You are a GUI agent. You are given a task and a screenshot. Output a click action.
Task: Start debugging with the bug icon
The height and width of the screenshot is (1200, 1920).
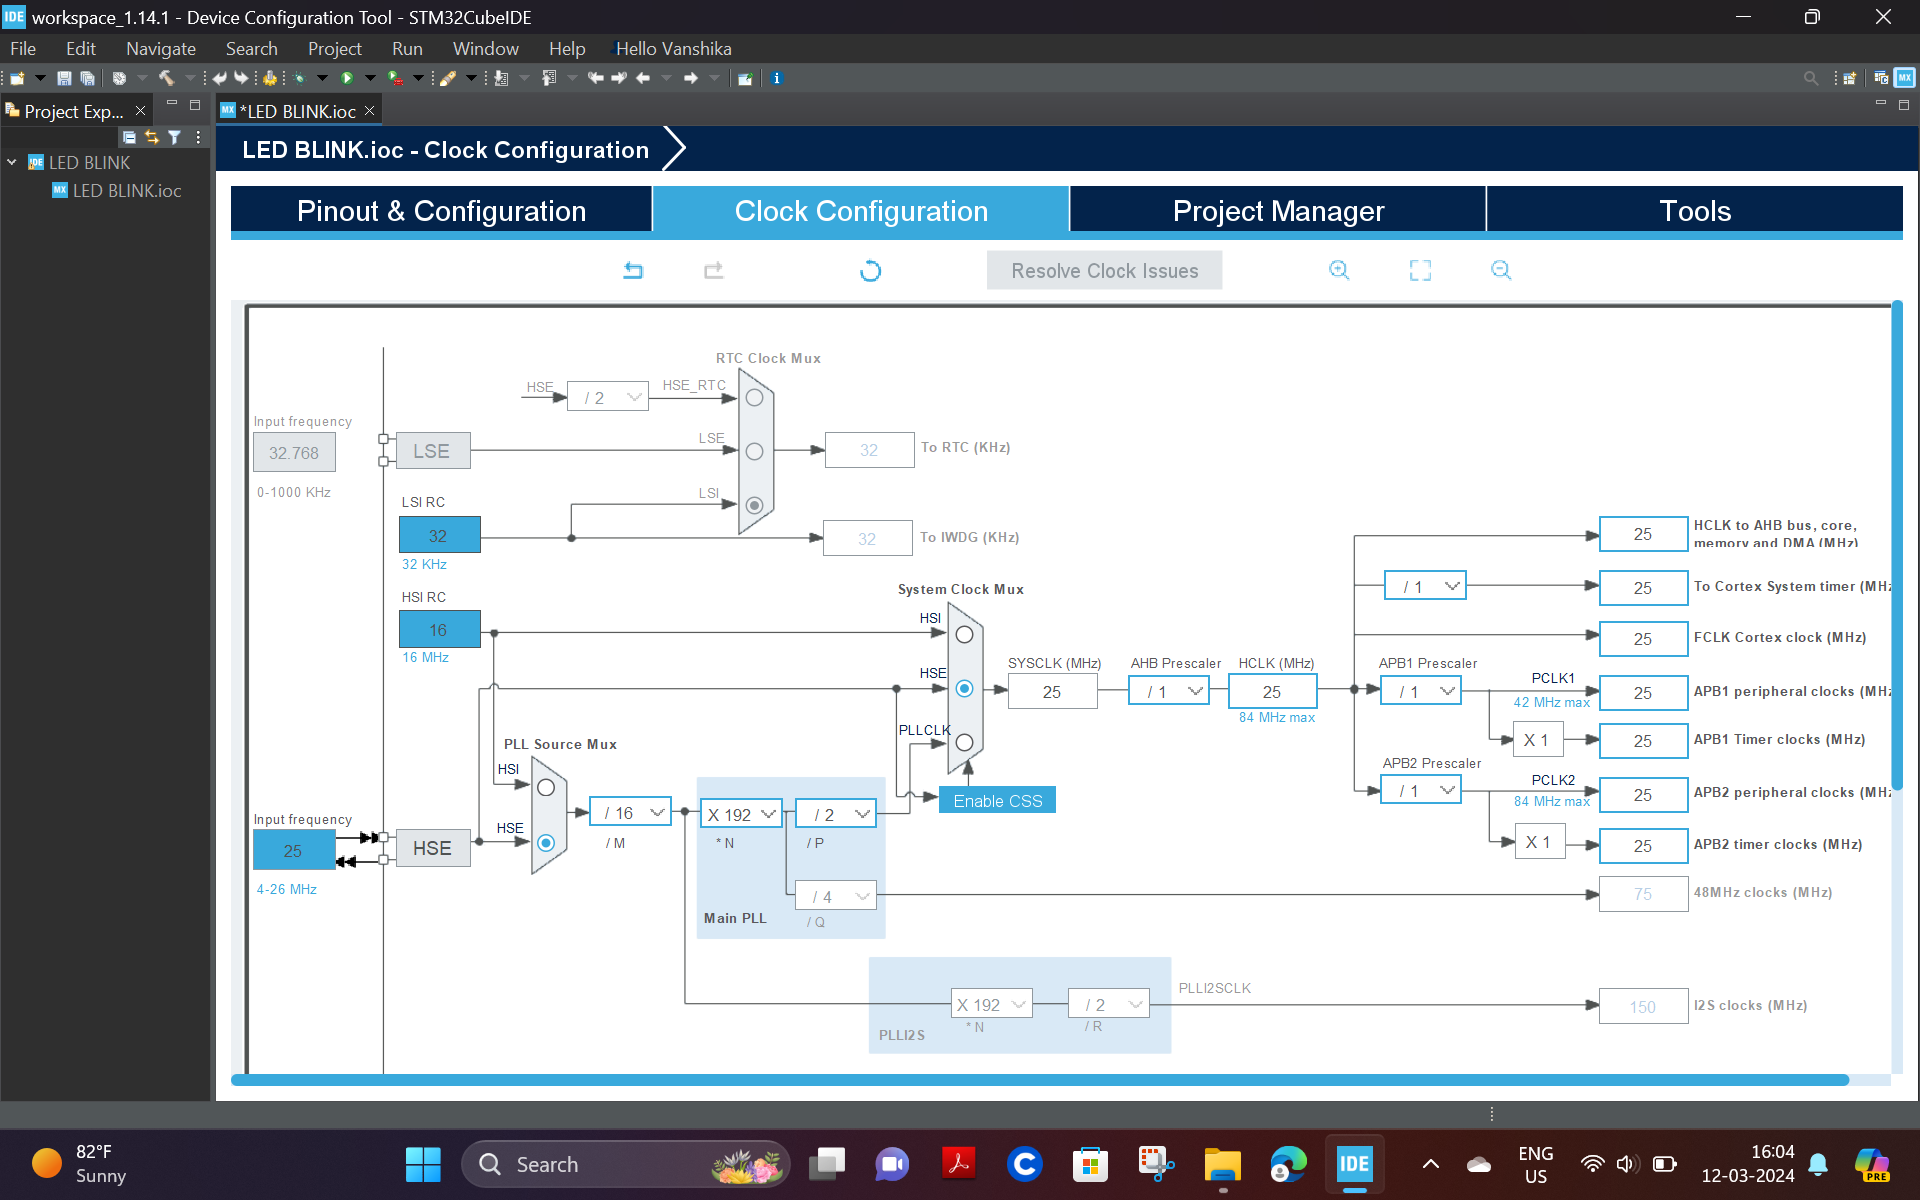(x=301, y=77)
